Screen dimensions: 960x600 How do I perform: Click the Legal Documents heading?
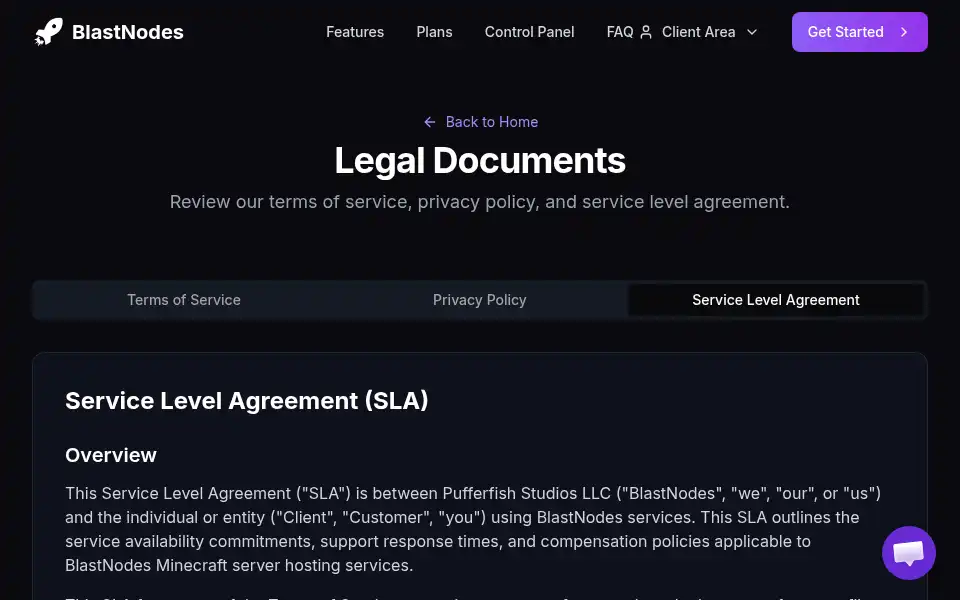(480, 160)
